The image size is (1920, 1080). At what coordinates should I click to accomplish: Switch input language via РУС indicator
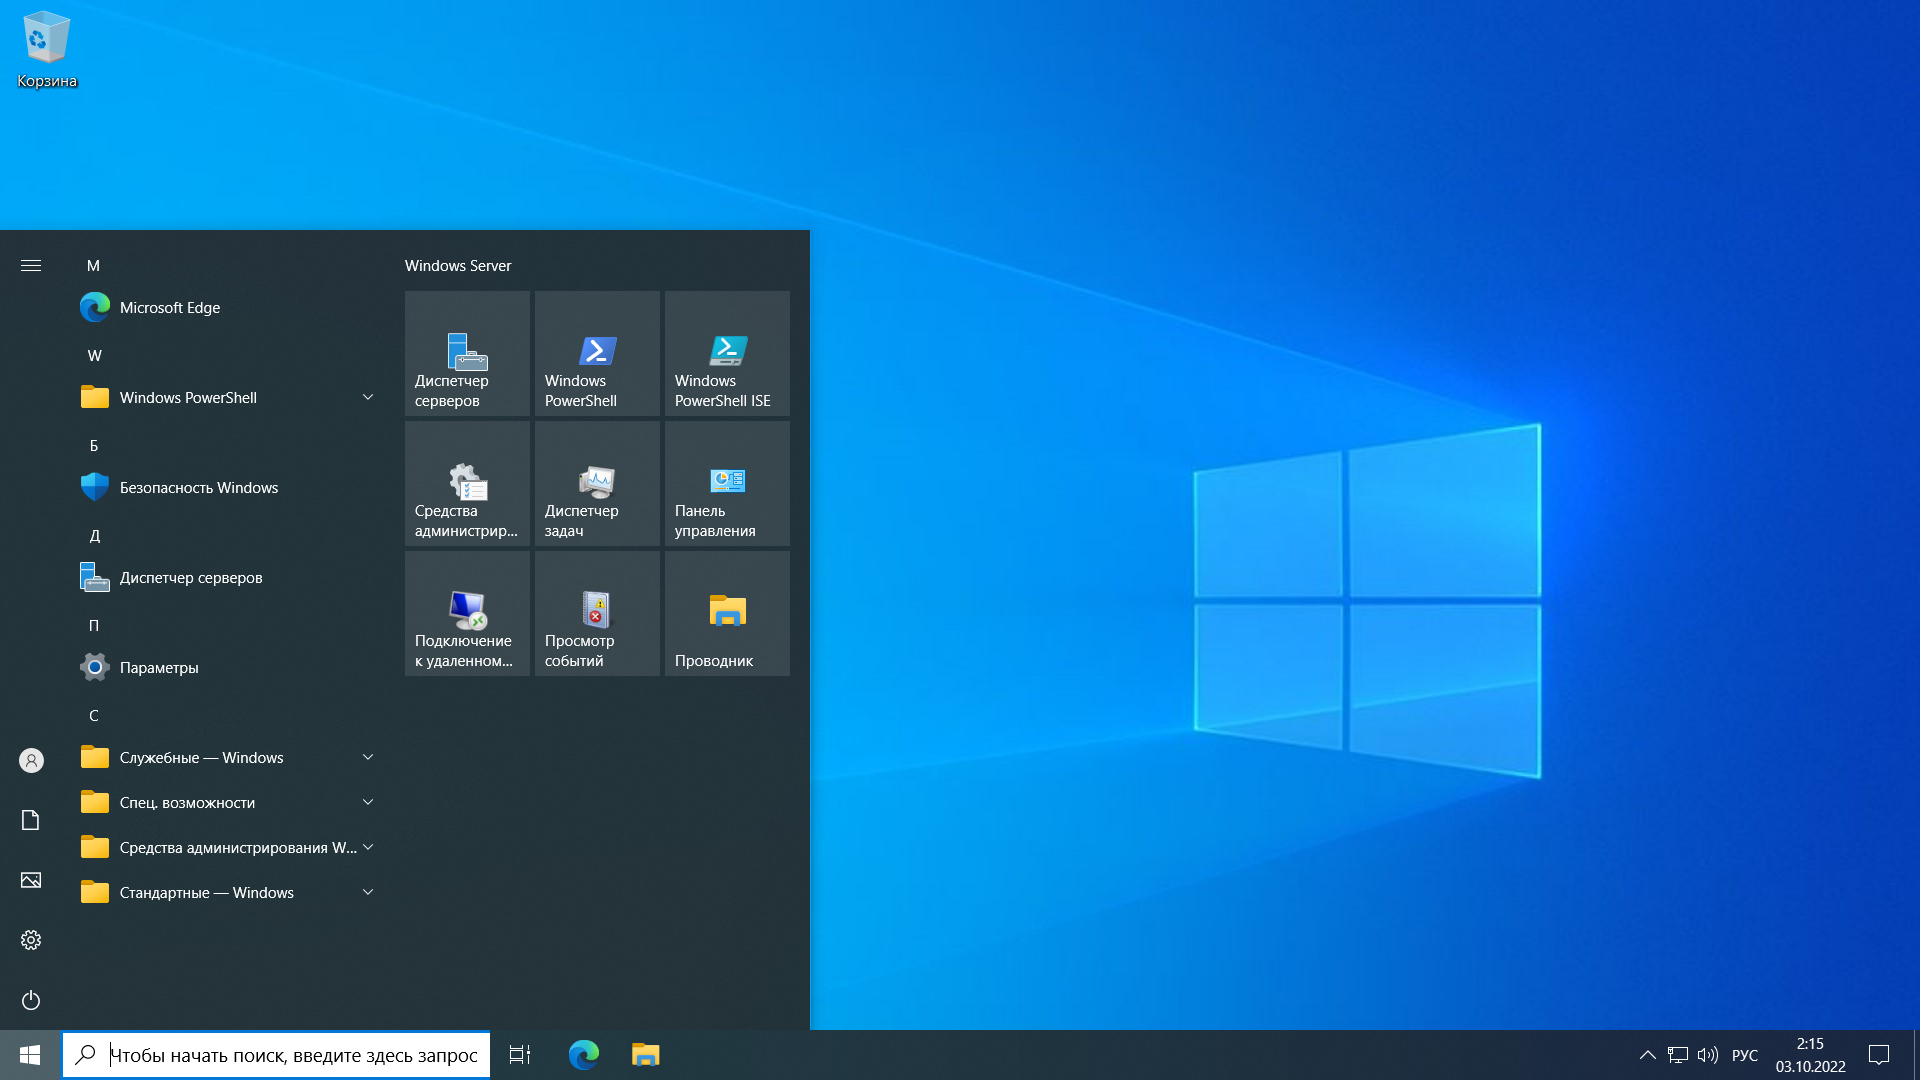1745,1055
